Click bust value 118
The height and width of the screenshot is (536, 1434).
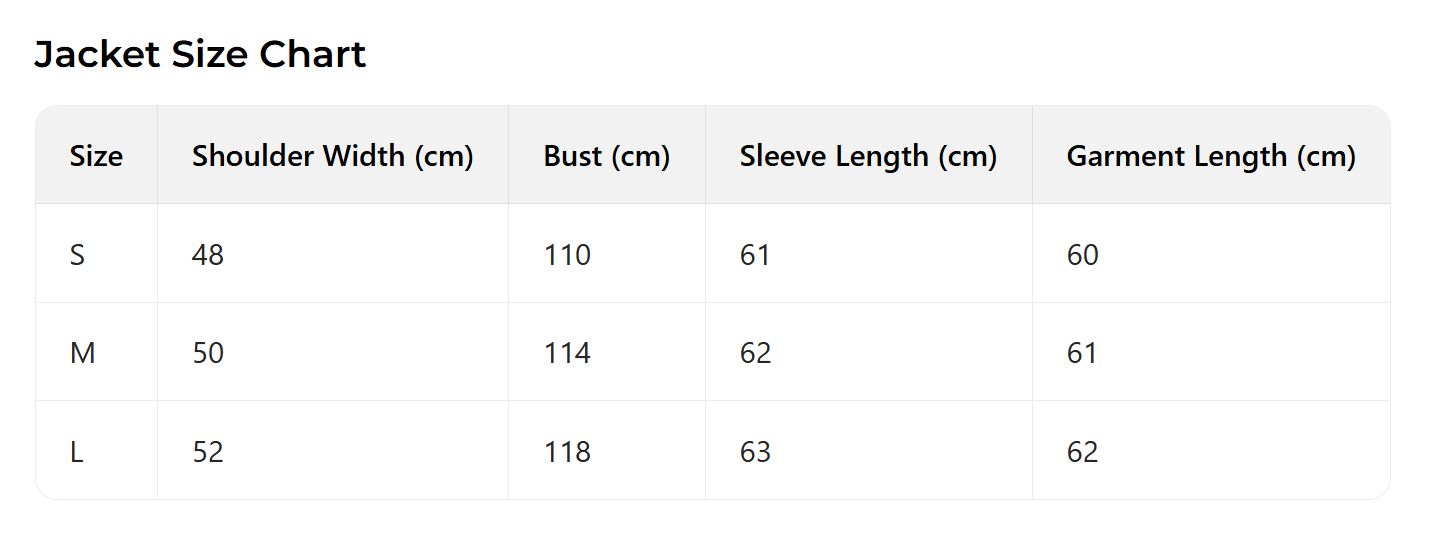click(x=567, y=452)
